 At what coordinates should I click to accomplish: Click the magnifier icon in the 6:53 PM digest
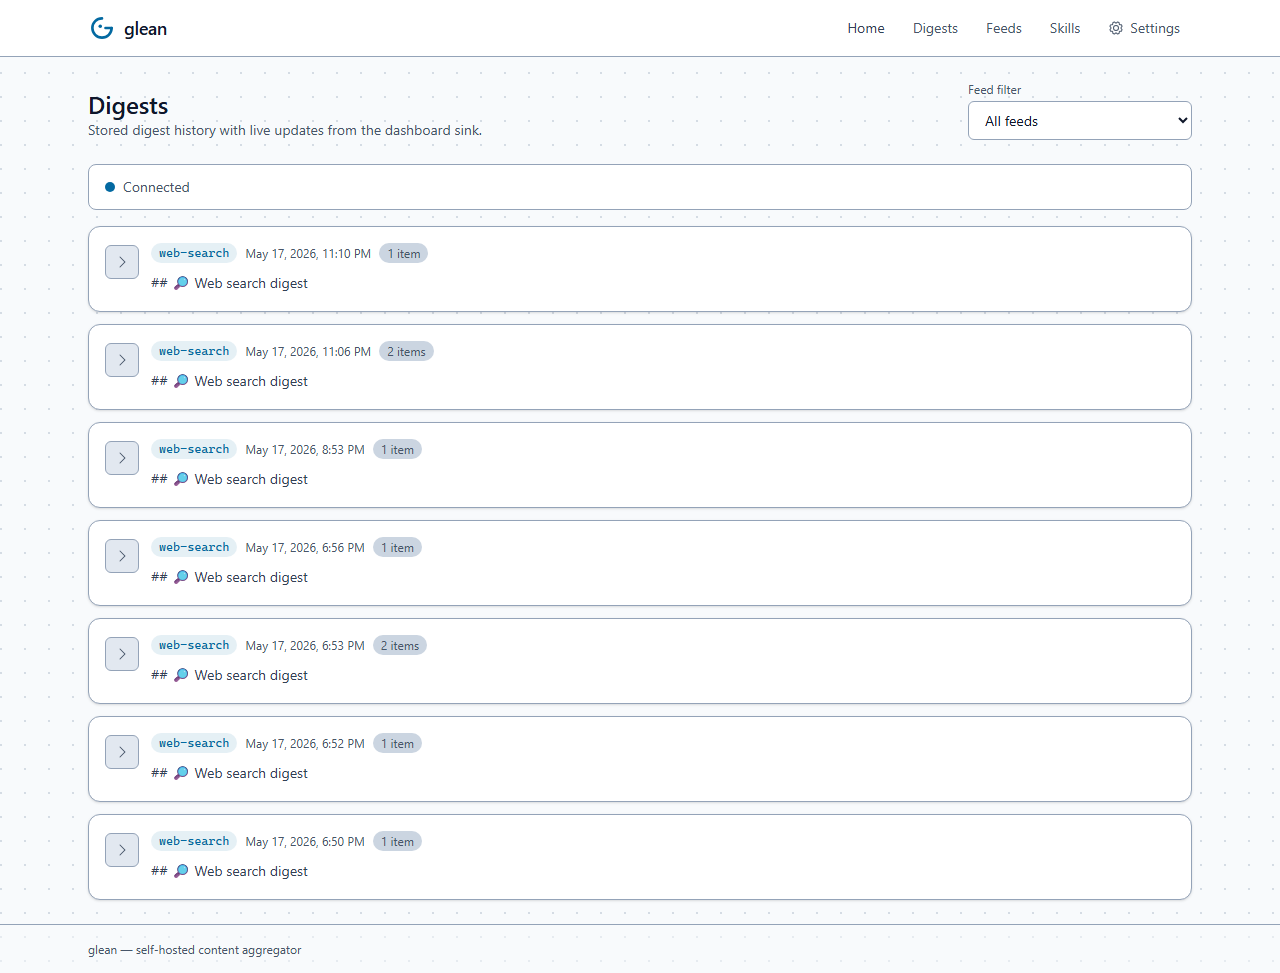click(181, 675)
